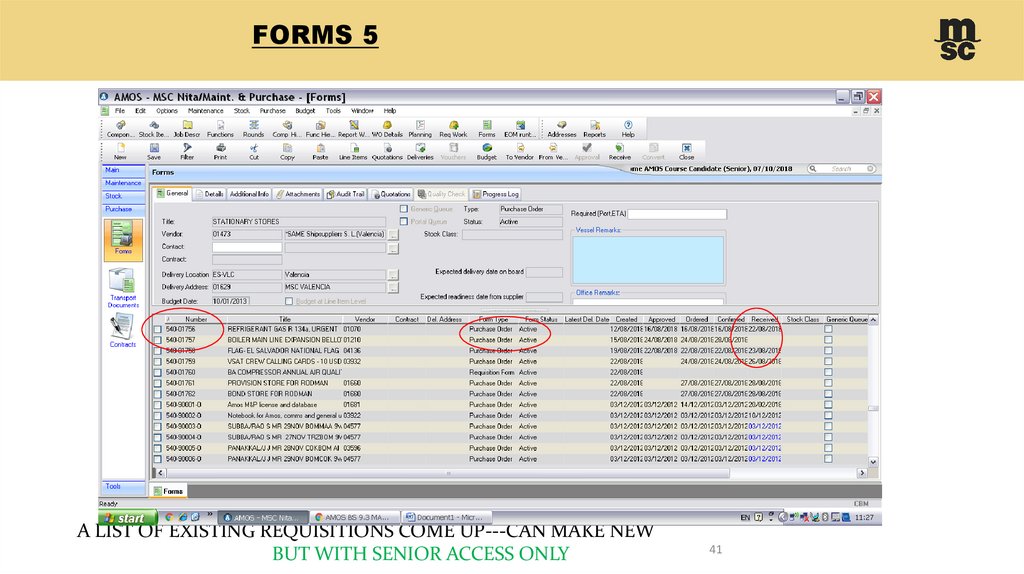Check the row box for form 540-01759
The image size is (1024, 574).
[x=157, y=362]
